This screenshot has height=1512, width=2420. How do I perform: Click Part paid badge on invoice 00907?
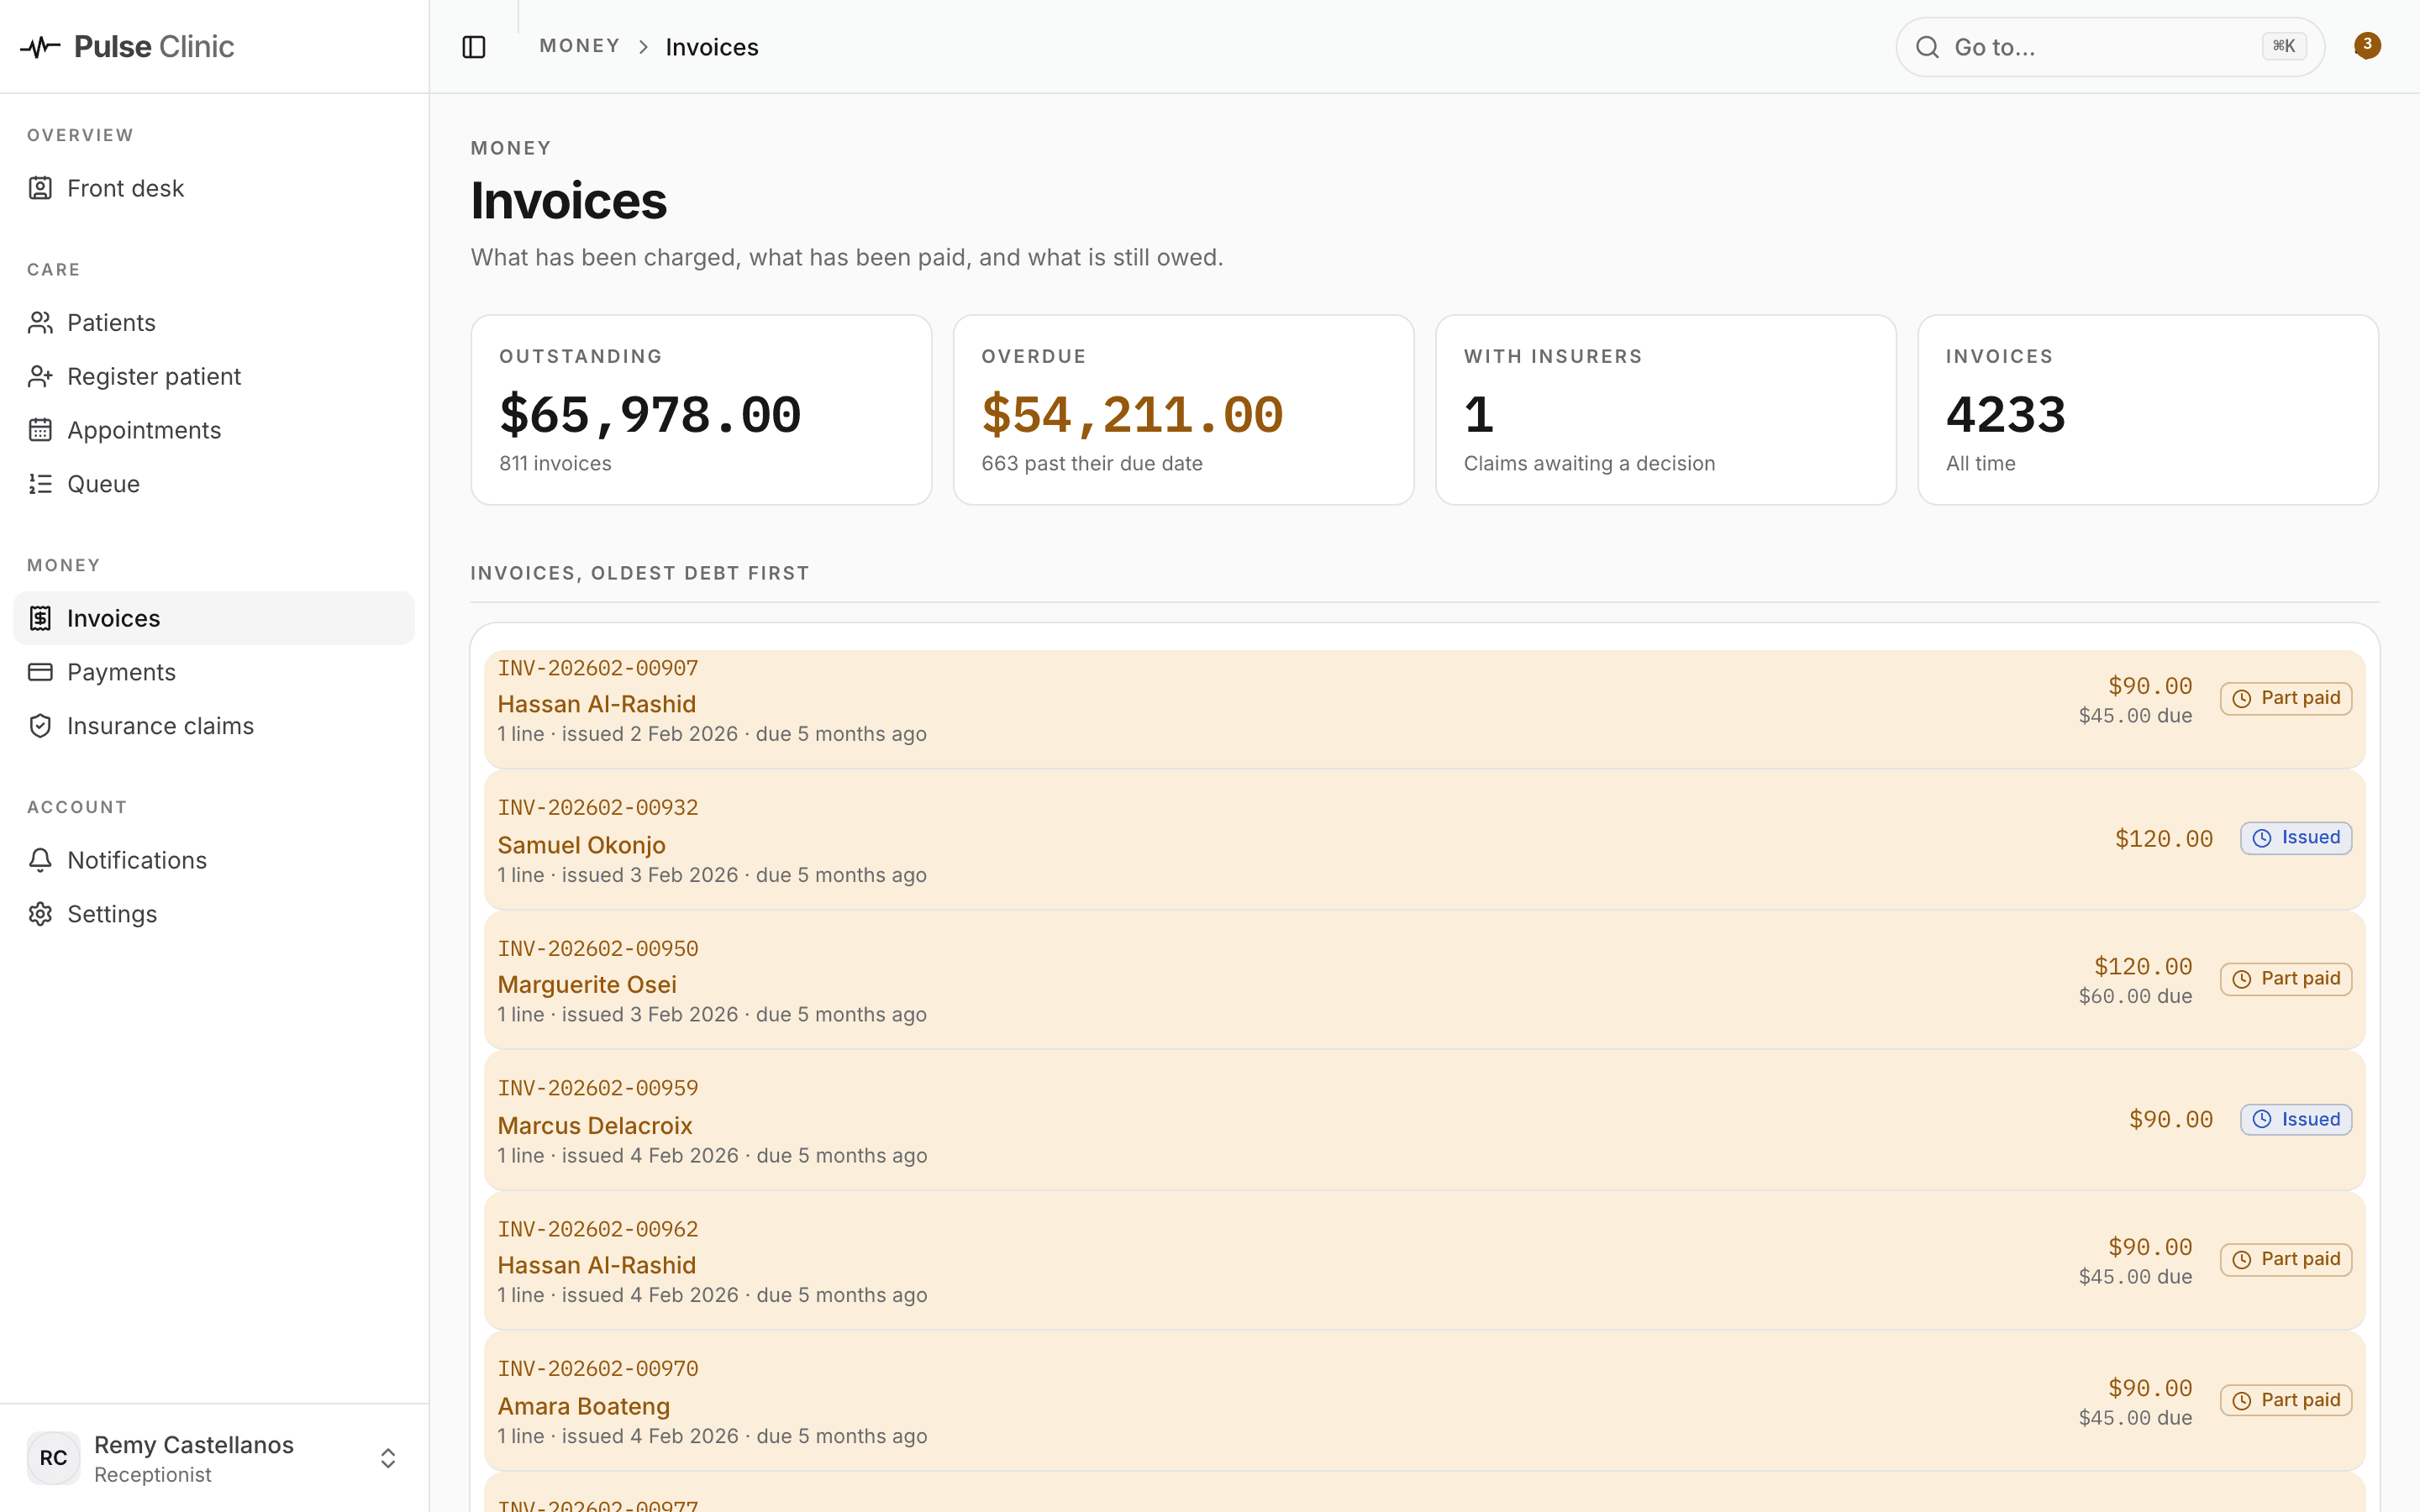coord(2286,698)
